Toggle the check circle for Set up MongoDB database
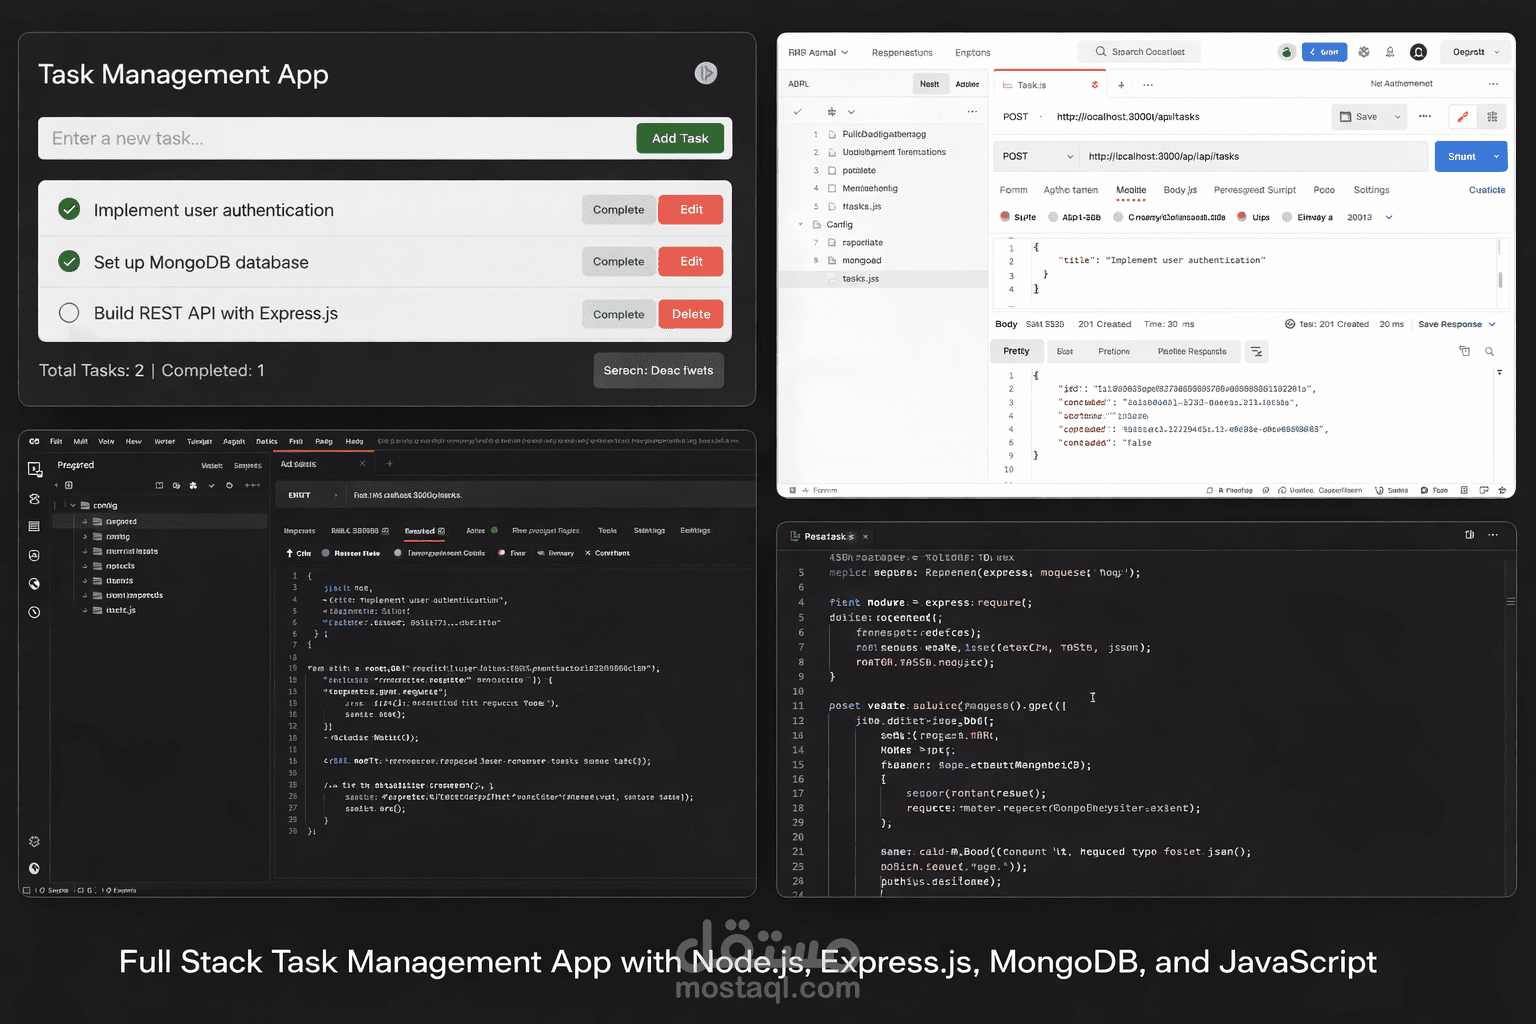The image size is (1536, 1024). pos(69,261)
